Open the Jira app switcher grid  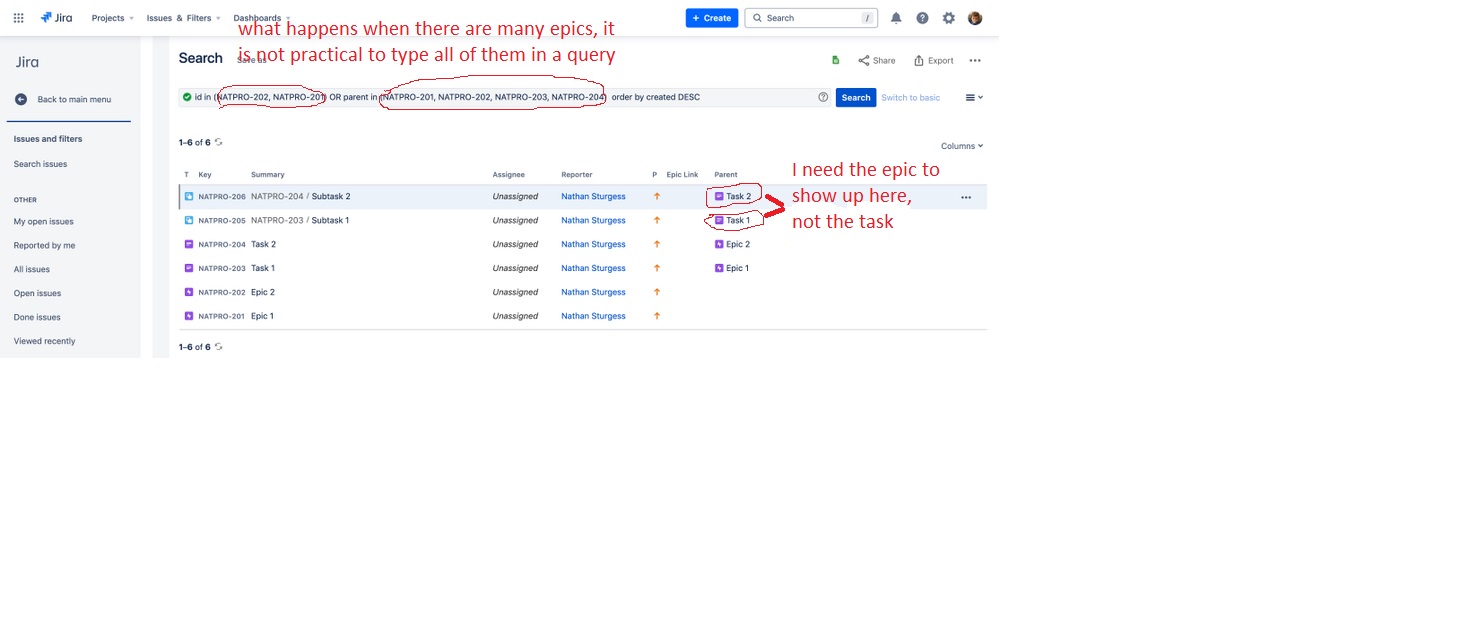(18, 17)
